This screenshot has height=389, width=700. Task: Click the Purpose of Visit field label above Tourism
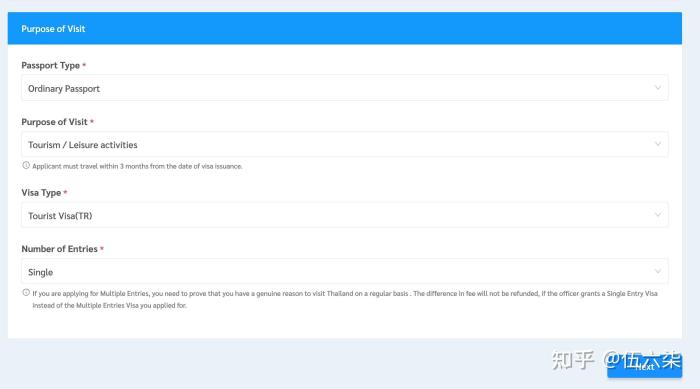54,122
